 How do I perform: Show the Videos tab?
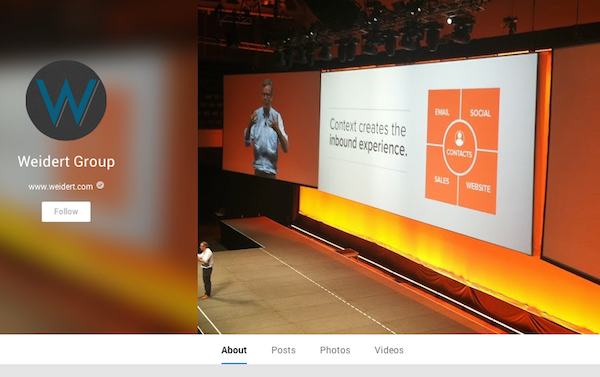point(389,350)
